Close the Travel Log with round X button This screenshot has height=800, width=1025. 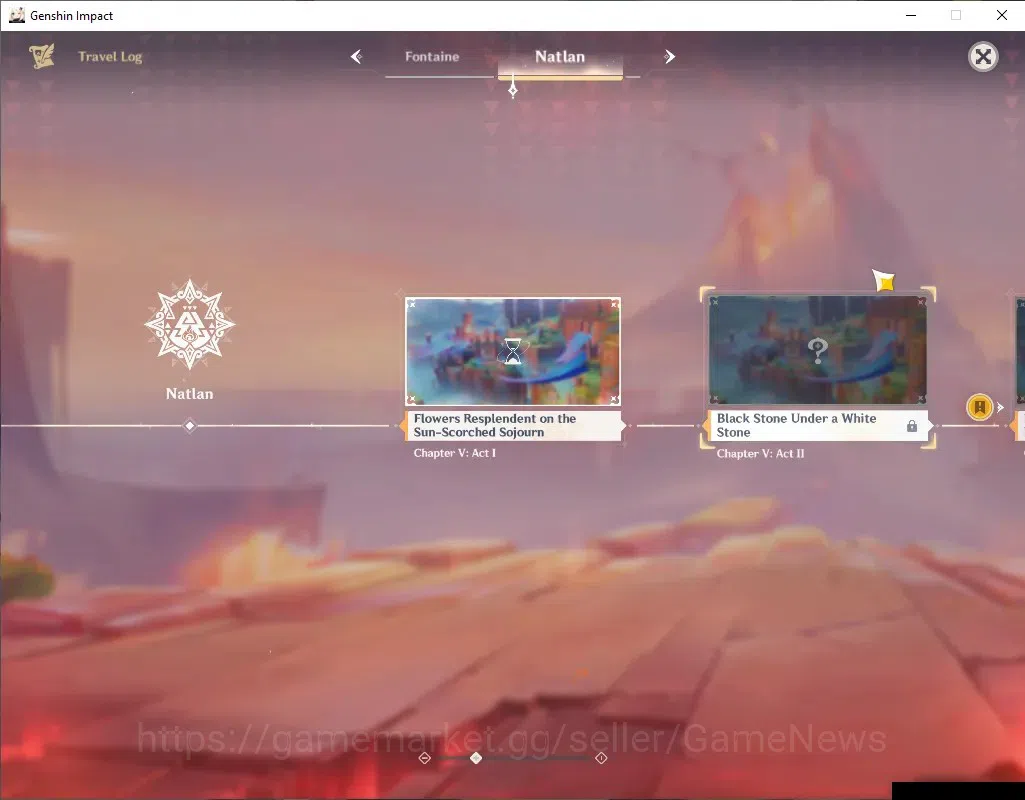983,57
